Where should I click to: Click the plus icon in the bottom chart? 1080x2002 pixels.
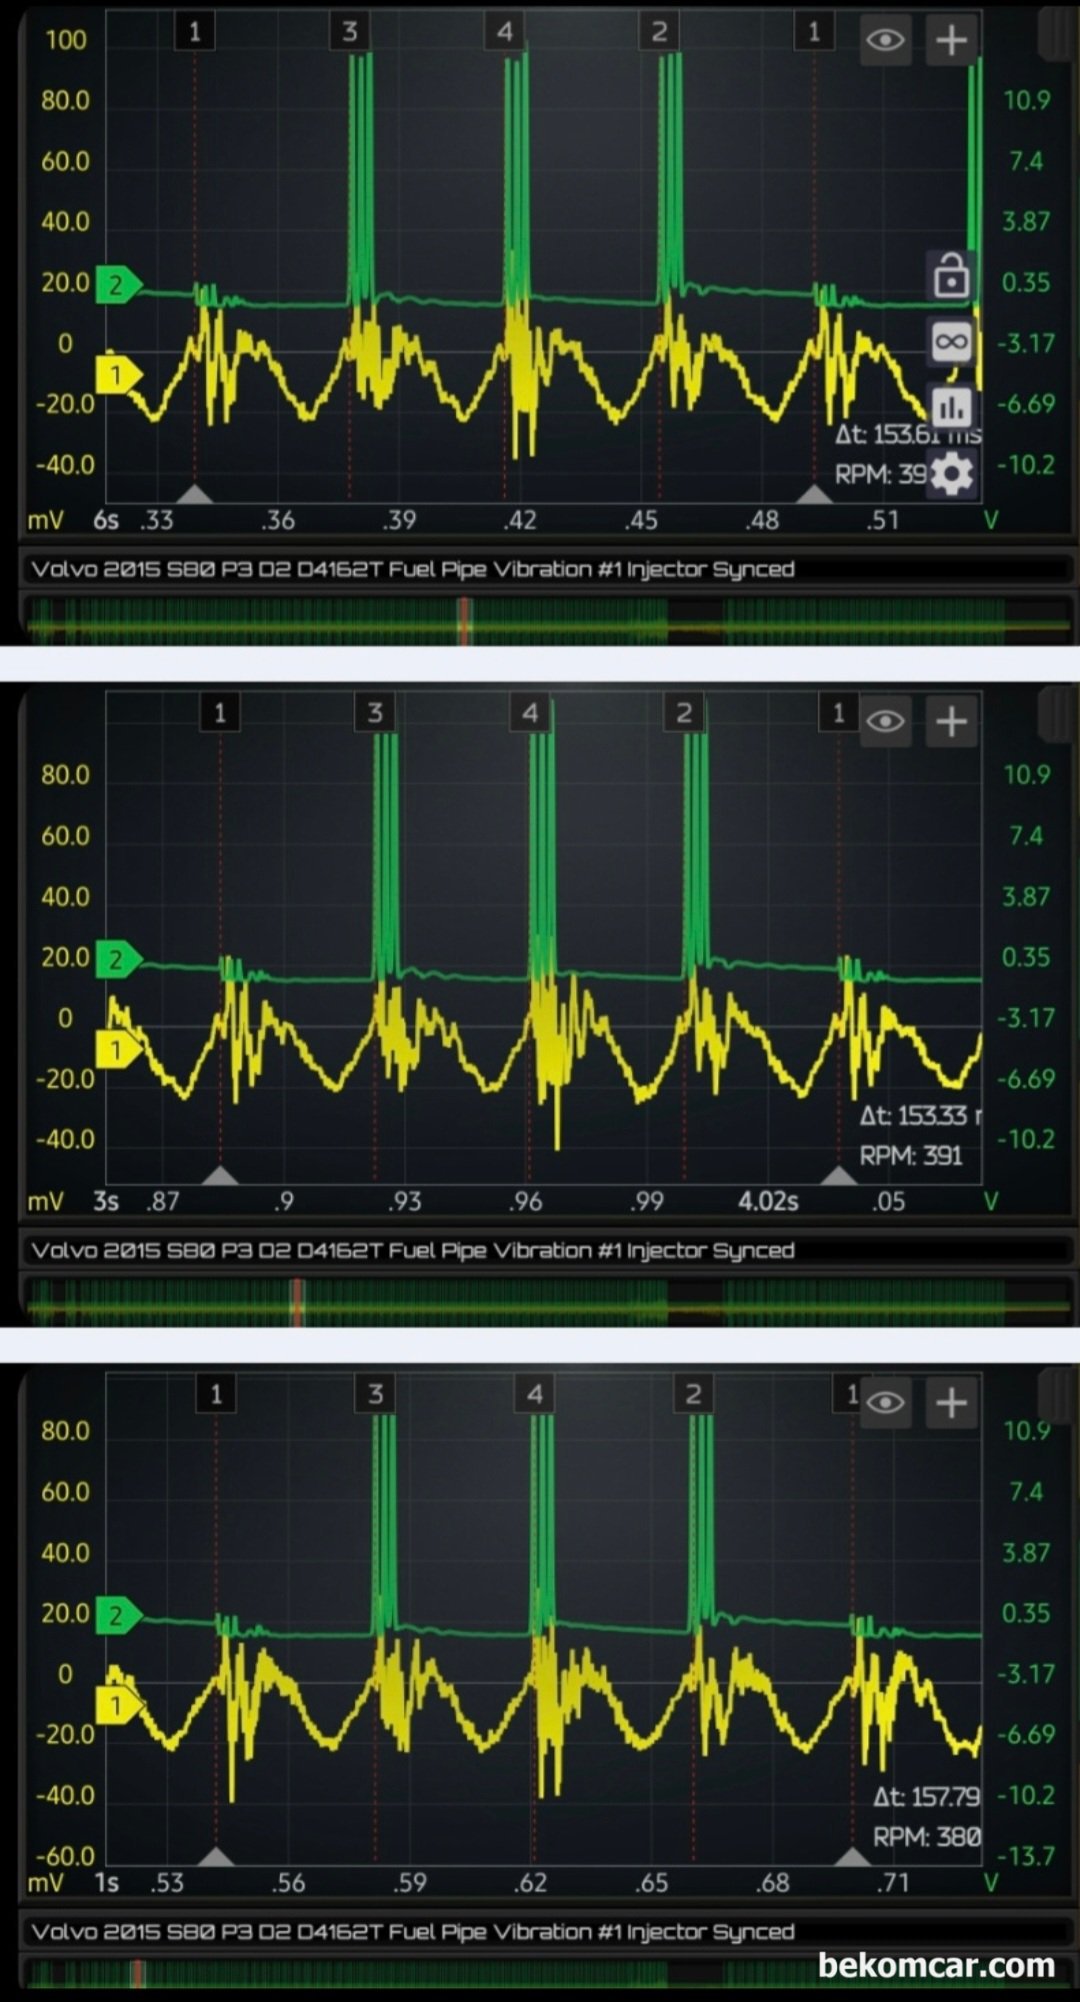tap(951, 1403)
